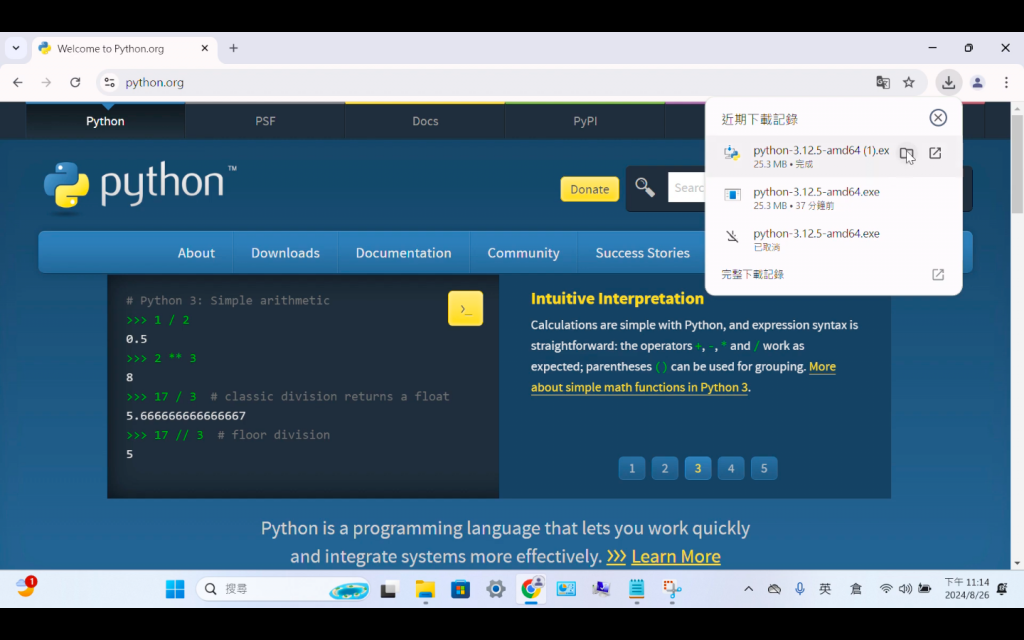Image resolution: width=1024 pixels, height=640 pixels.
Task: Click the search magnifier icon
Action: [x=645, y=187]
